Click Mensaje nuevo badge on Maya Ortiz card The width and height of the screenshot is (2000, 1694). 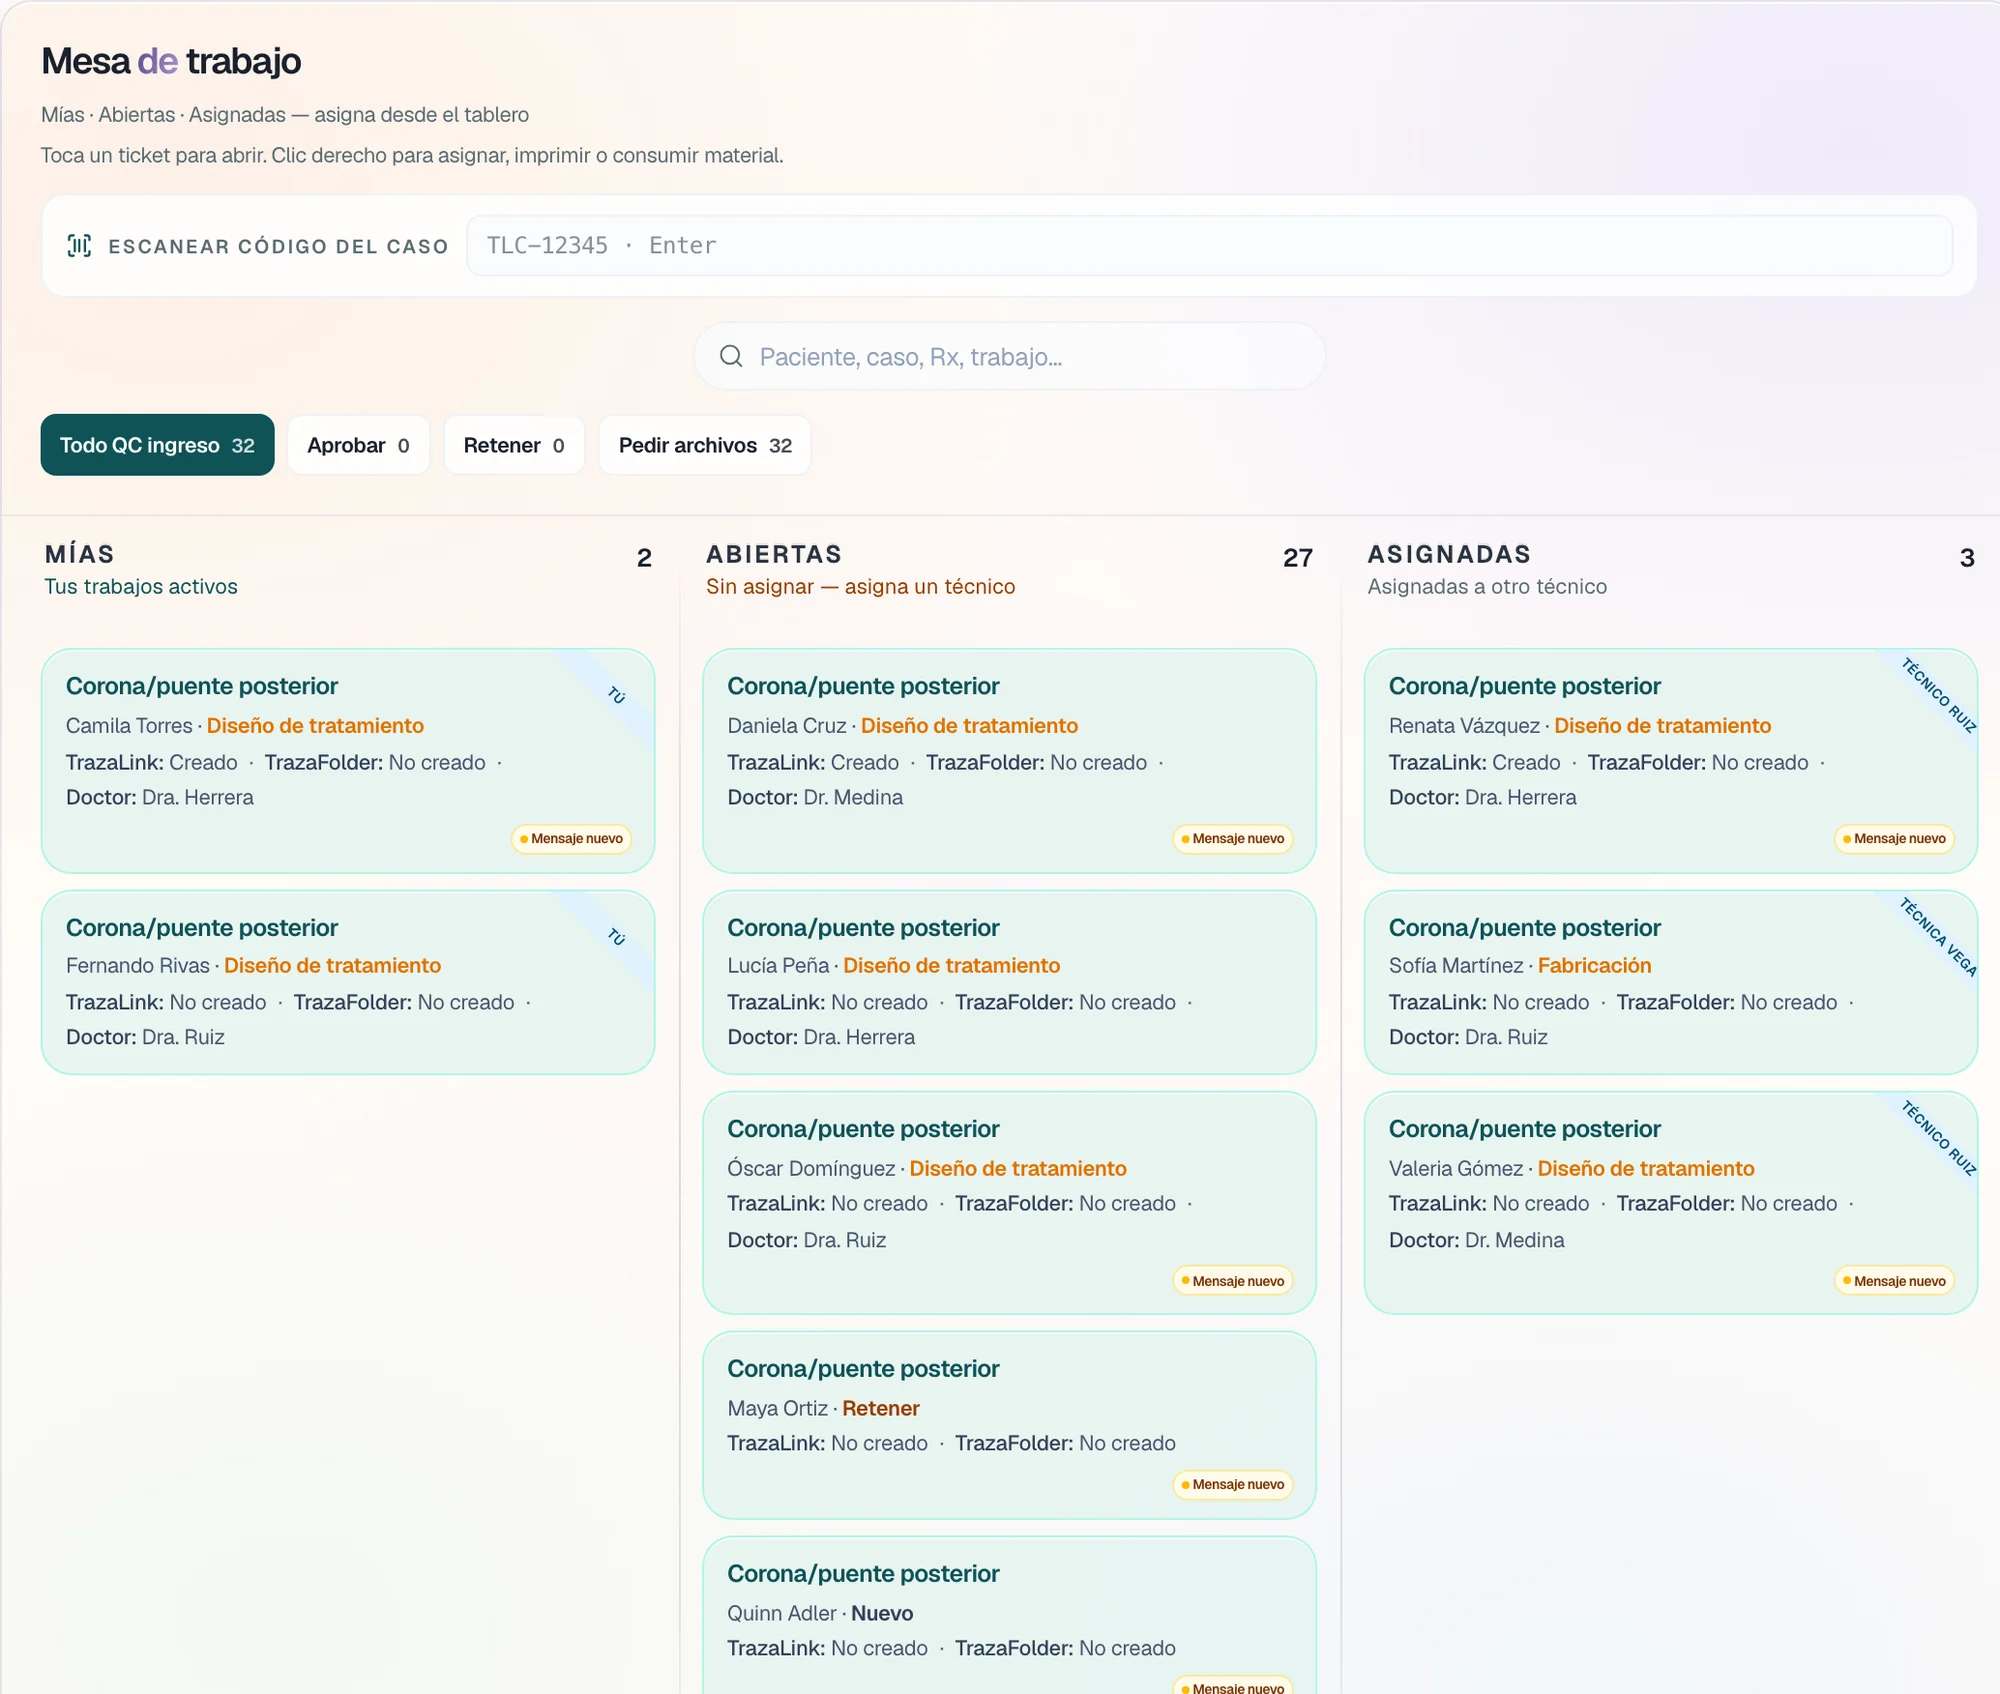click(1232, 1484)
